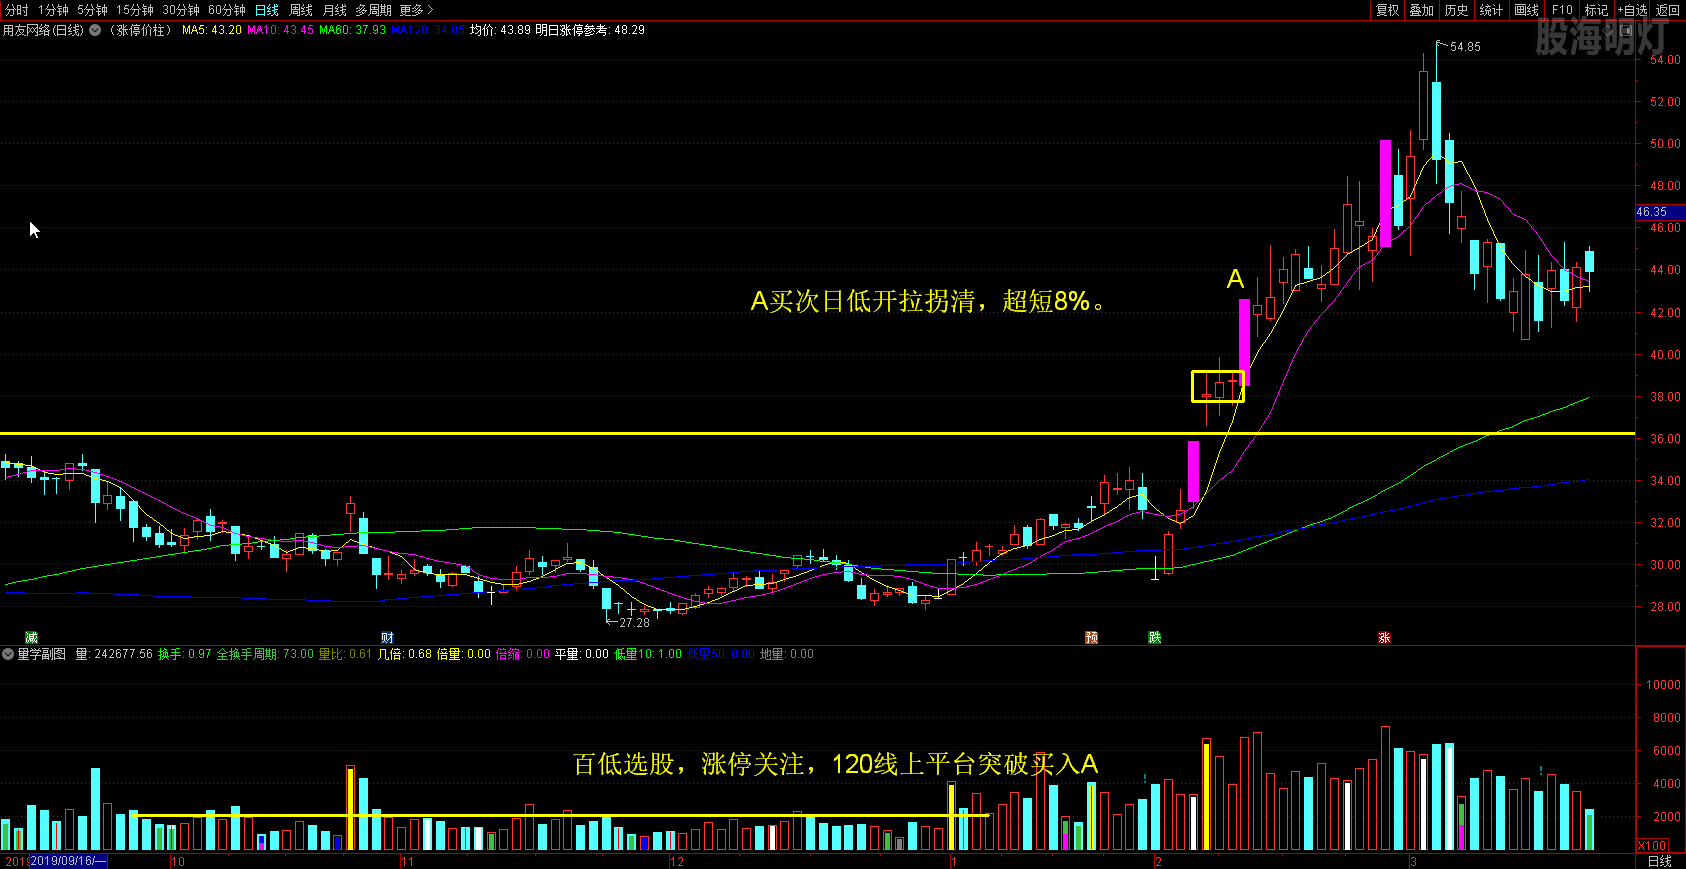
Task: Select the 5分钟 period tab
Action: pyautogui.click(x=92, y=10)
